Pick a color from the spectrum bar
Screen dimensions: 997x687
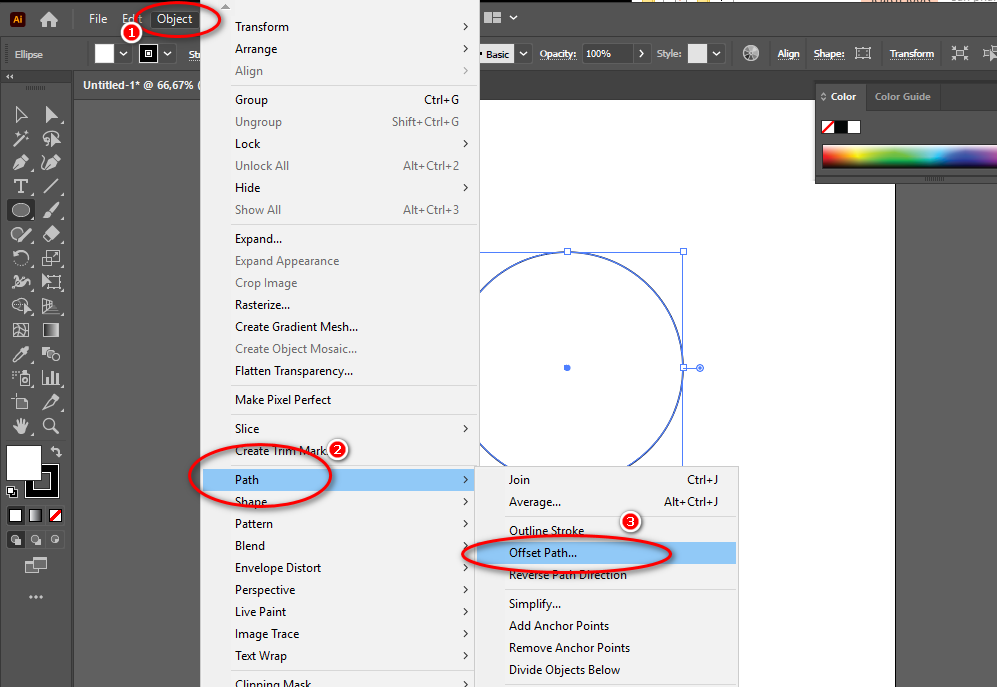click(x=905, y=156)
